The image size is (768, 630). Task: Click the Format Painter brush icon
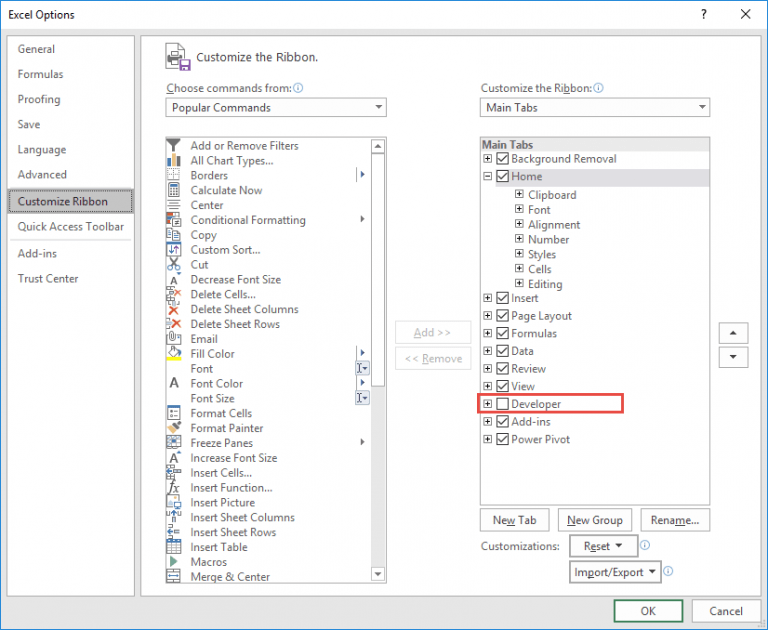coord(173,428)
